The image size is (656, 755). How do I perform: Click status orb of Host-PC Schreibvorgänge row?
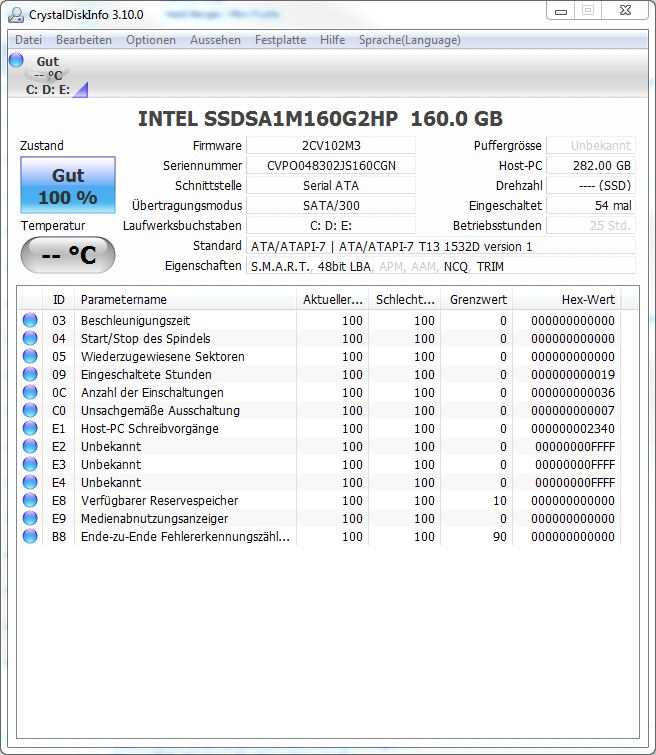click(x=30, y=428)
